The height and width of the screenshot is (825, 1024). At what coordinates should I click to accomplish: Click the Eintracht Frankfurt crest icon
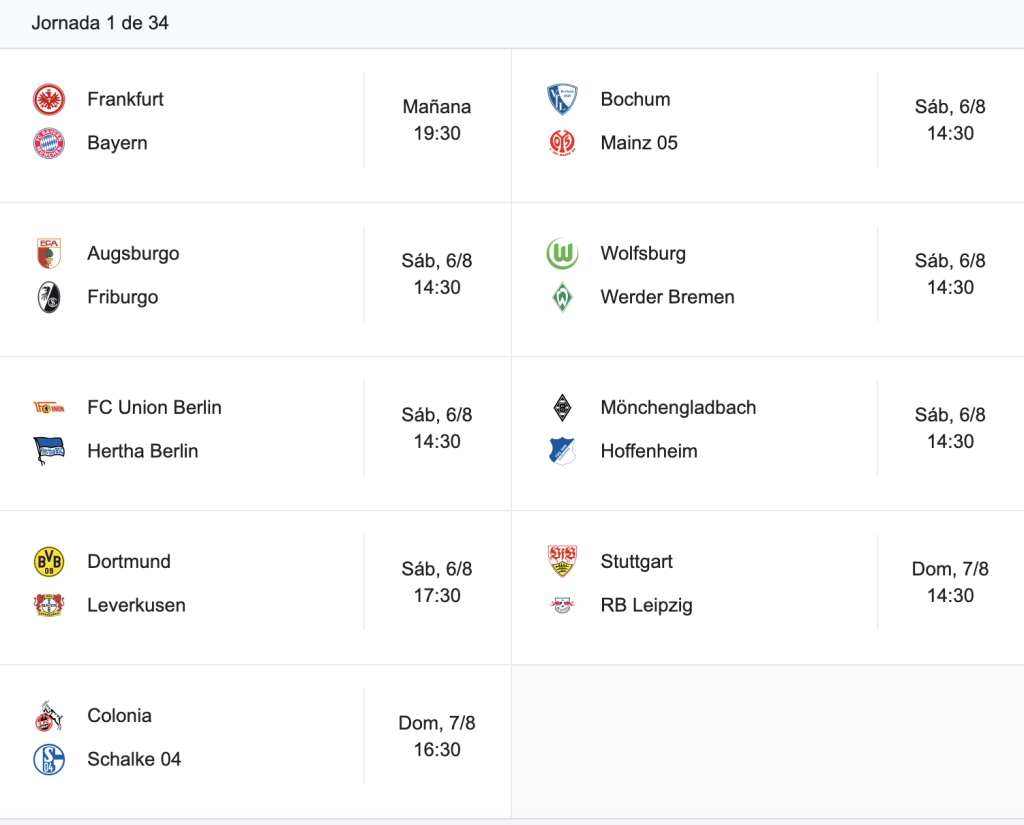[49, 99]
